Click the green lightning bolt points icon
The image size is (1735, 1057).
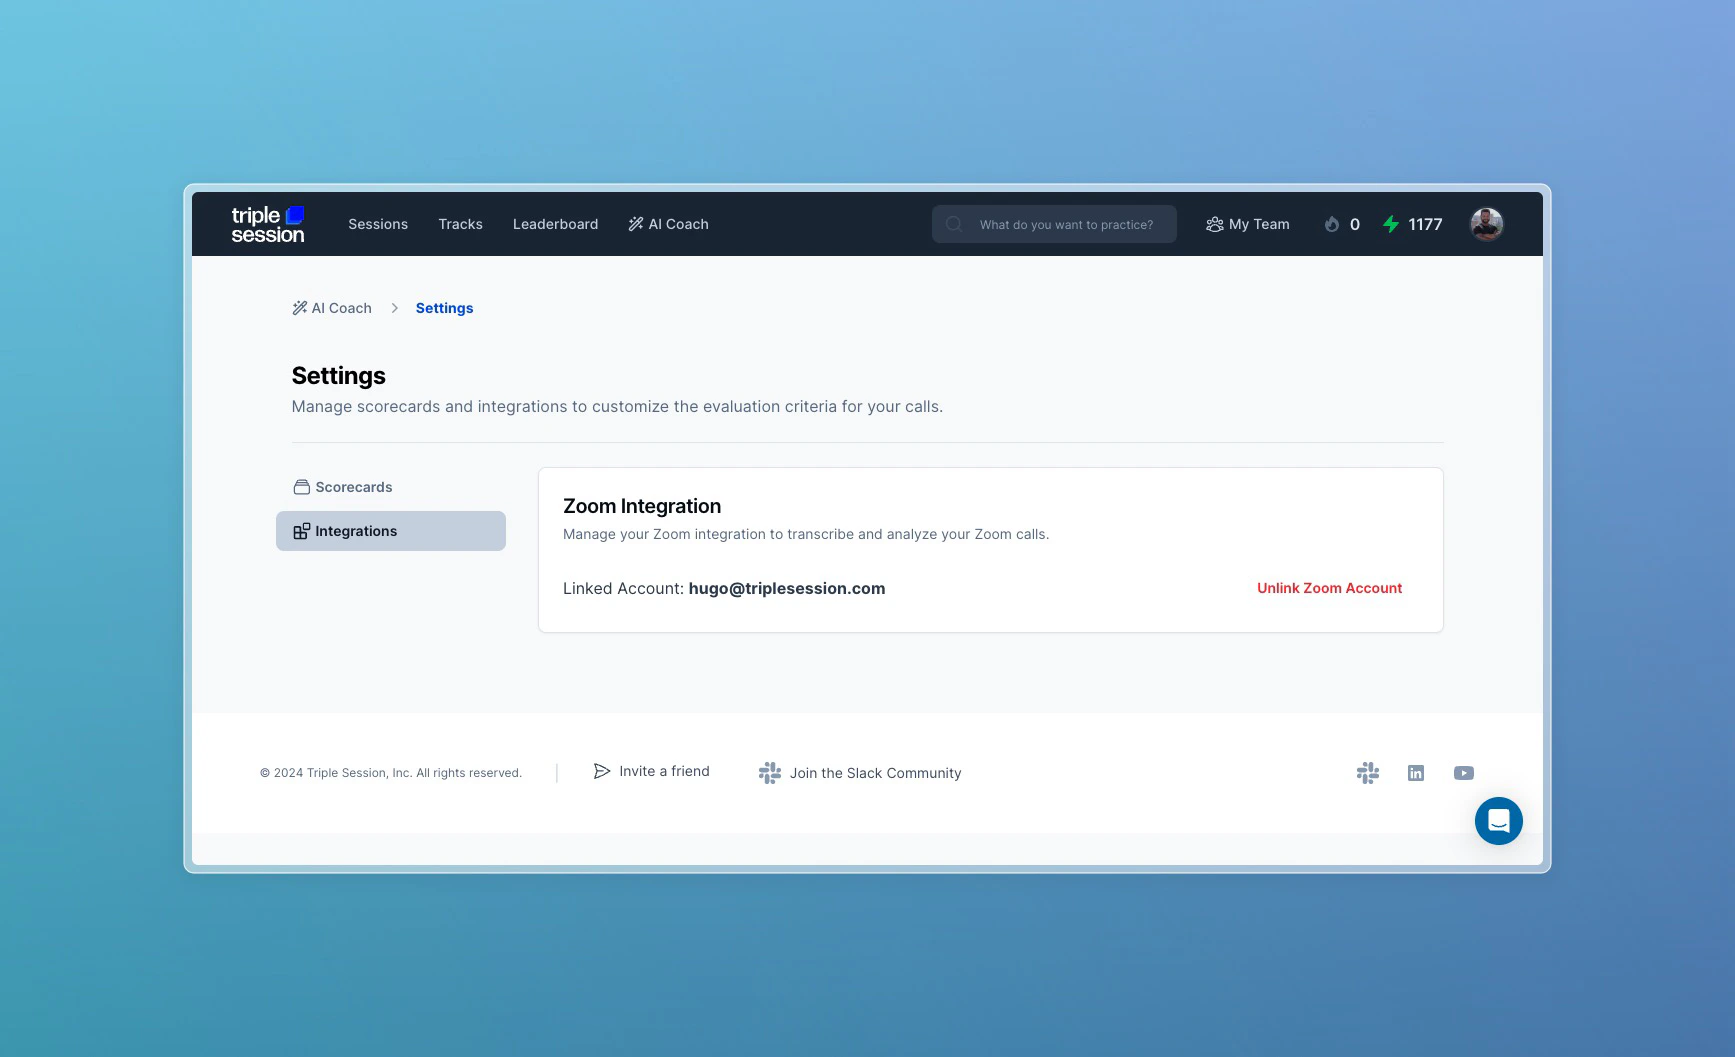click(1391, 224)
